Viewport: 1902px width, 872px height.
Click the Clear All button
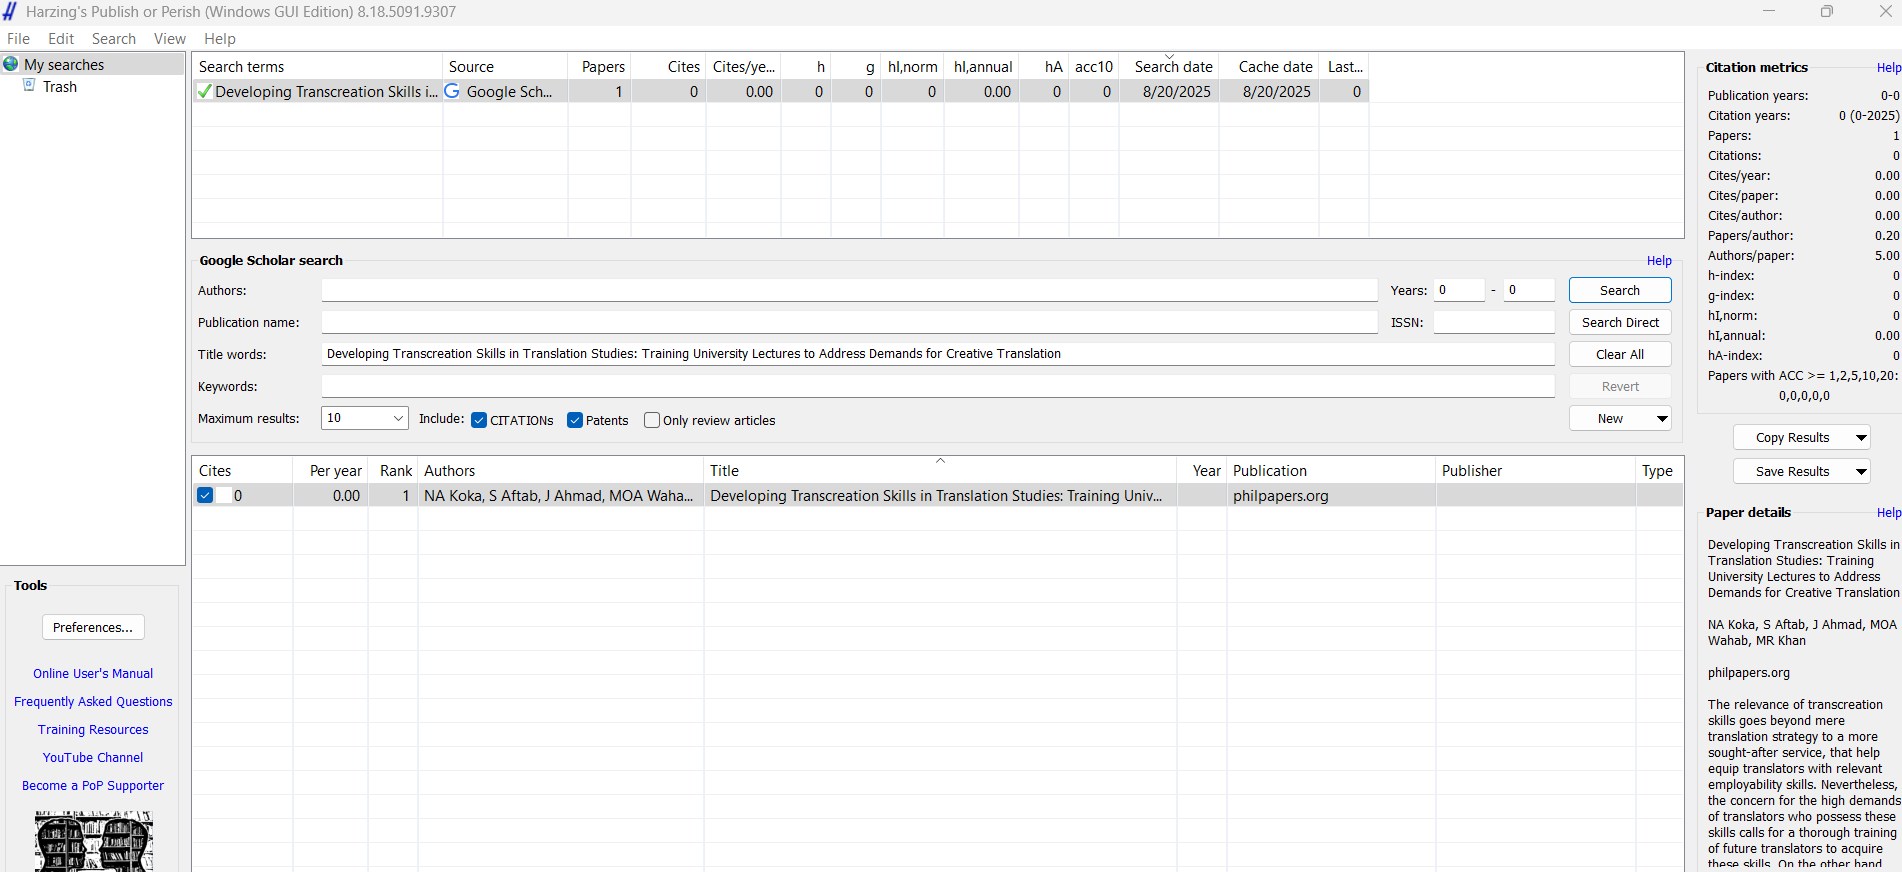tap(1620, 354)
